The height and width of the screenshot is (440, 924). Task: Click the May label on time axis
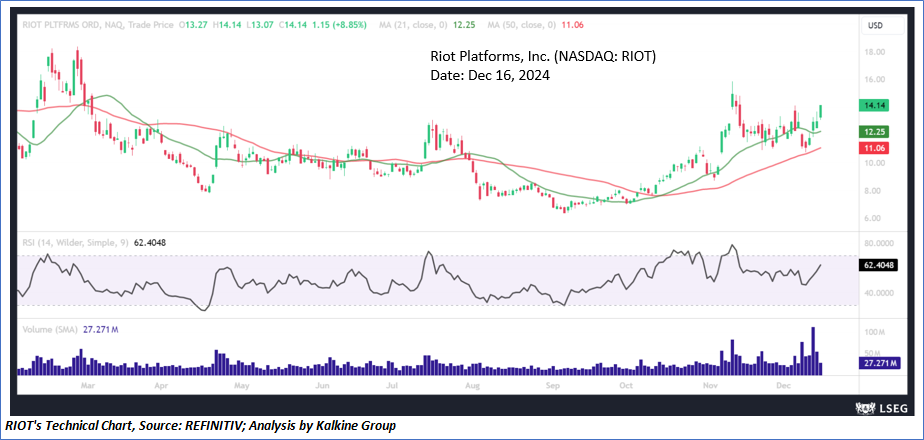[241, 386]
